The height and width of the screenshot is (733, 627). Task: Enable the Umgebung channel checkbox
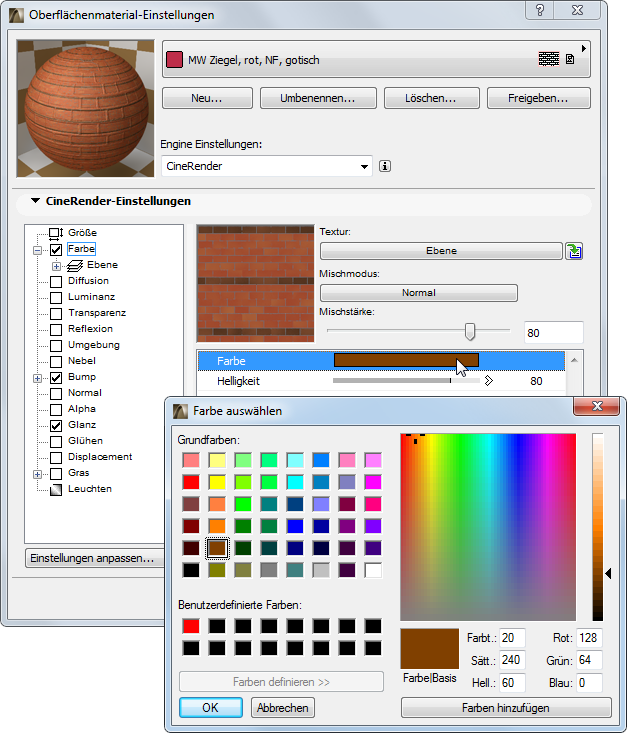click(x=56, y=345)
